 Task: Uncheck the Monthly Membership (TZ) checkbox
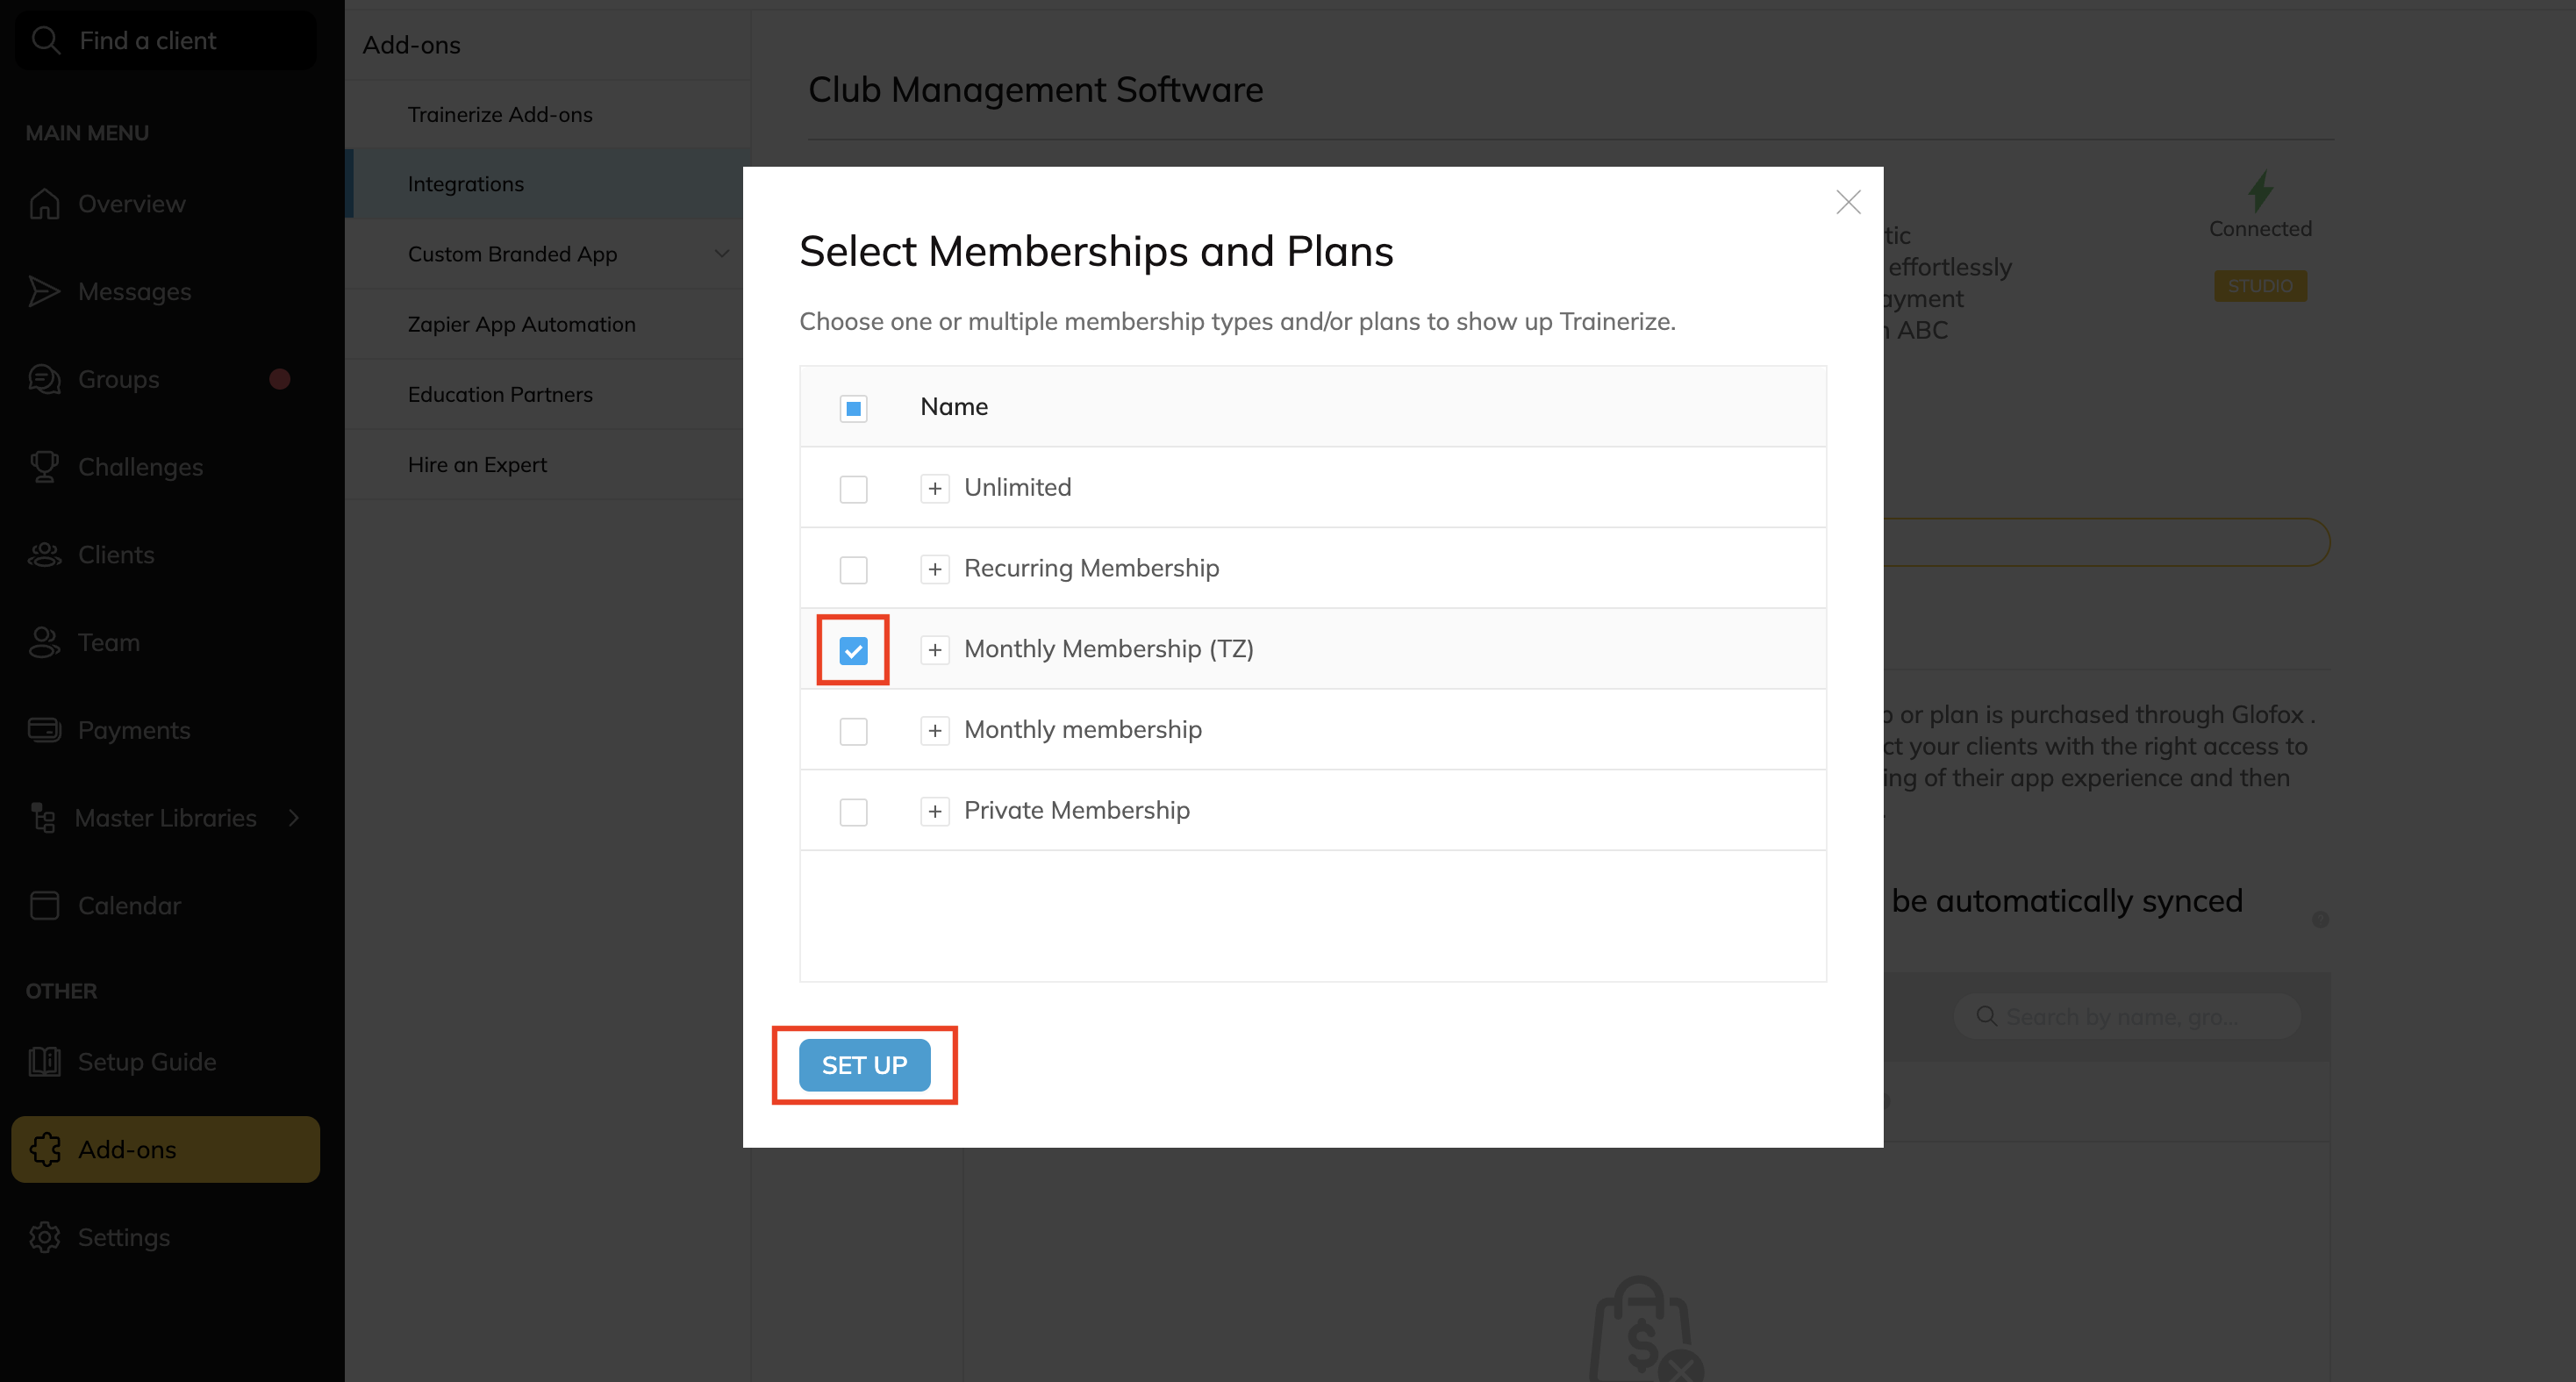(x=853, y=651)
